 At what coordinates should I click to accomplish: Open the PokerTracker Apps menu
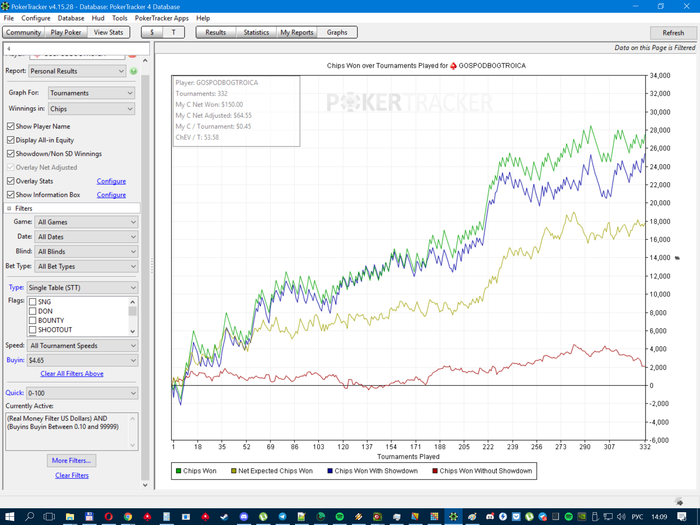pos(162,18)
